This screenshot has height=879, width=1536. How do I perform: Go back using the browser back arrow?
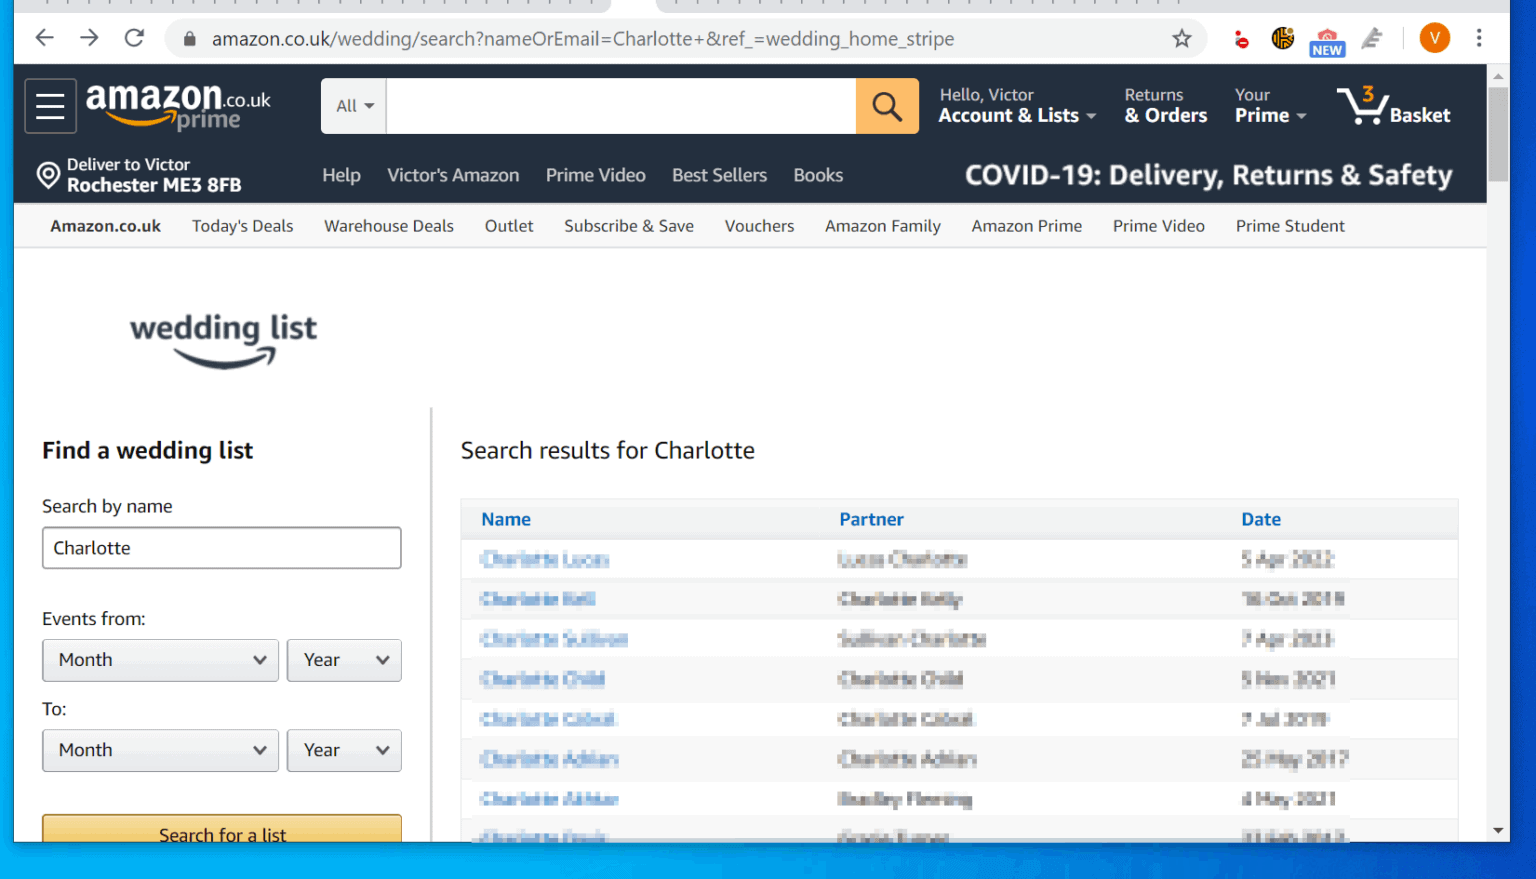(x=44, y=38)
